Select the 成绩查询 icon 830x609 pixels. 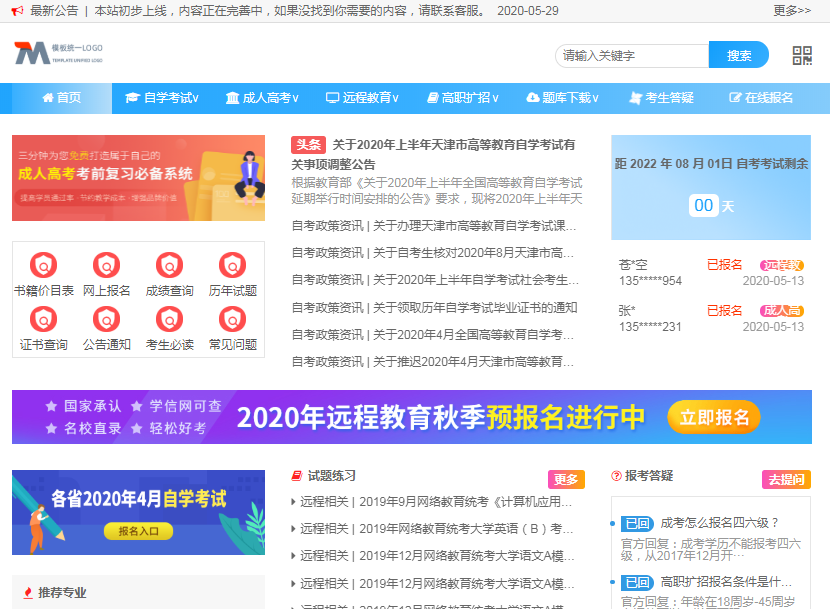tap(169, 266)
